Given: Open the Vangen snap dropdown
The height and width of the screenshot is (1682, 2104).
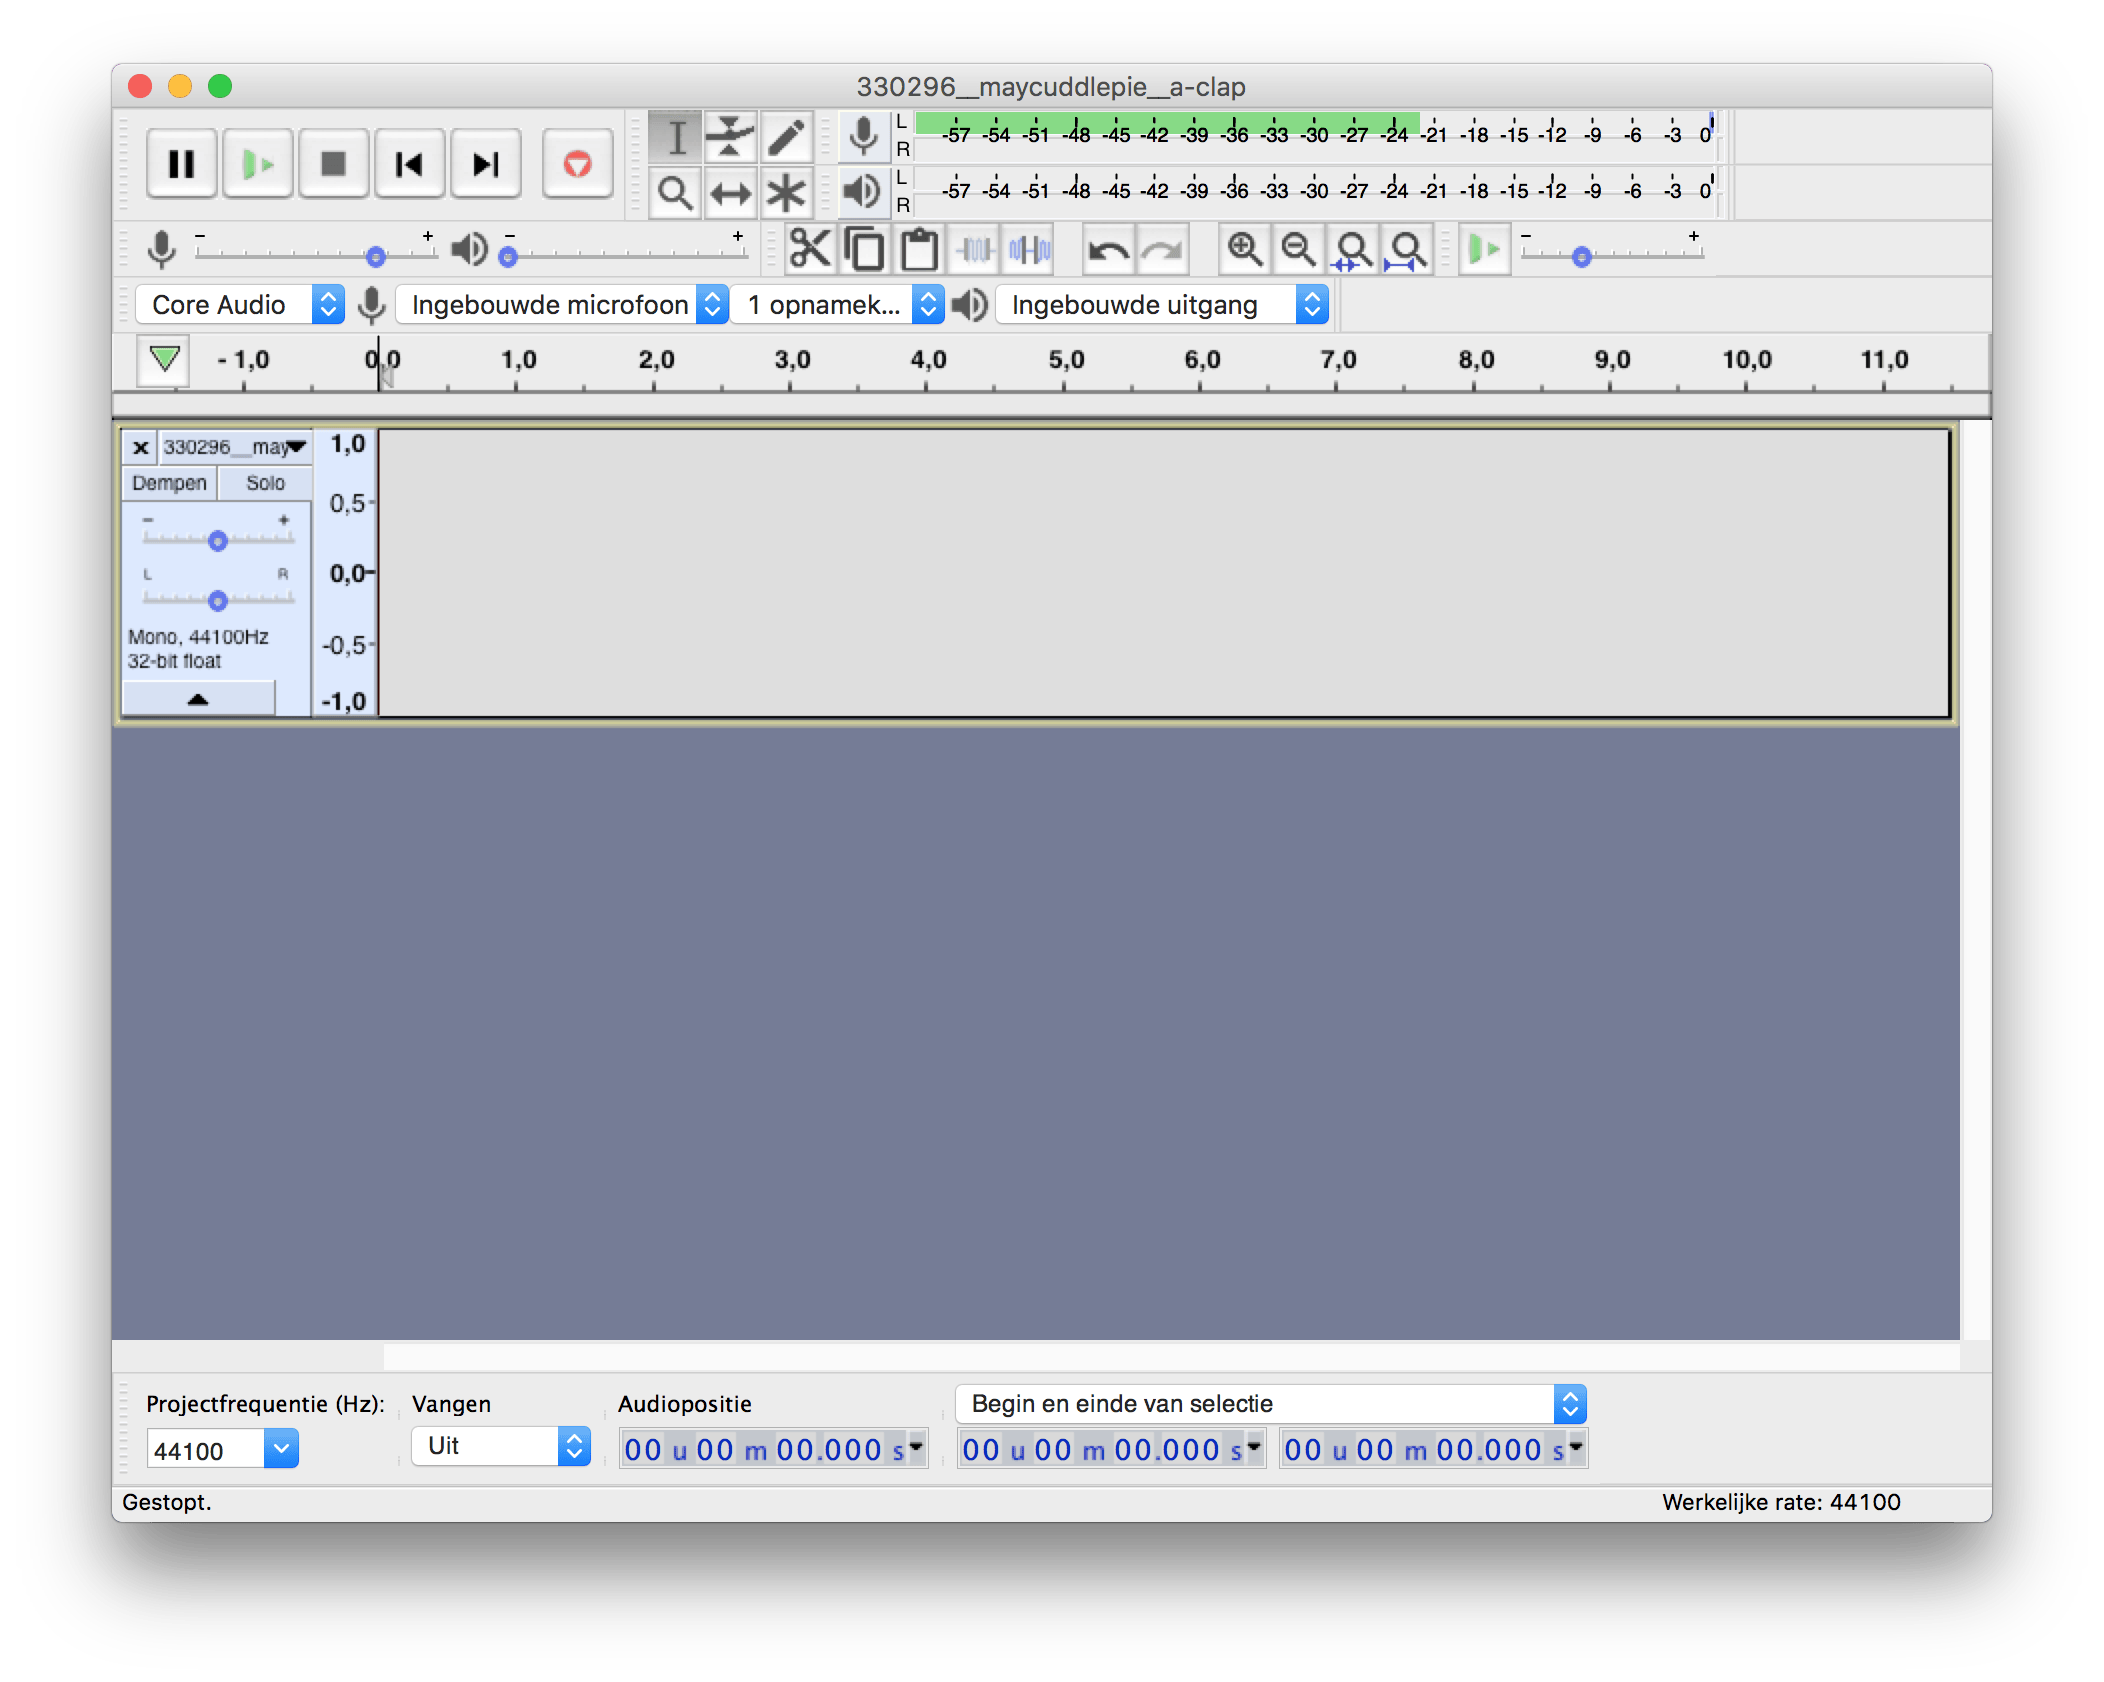Looking at the screenshot, I should (500, 1446).
